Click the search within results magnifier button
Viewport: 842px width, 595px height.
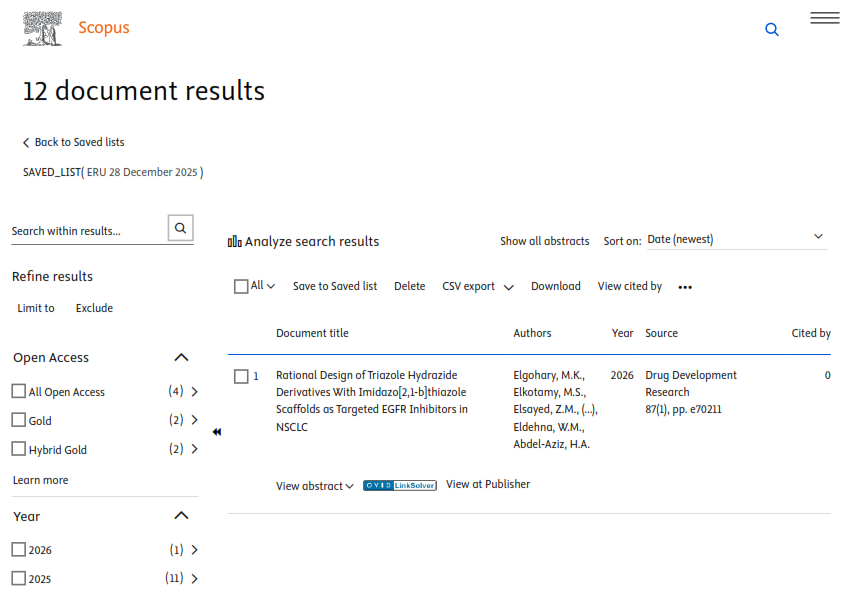180,229
